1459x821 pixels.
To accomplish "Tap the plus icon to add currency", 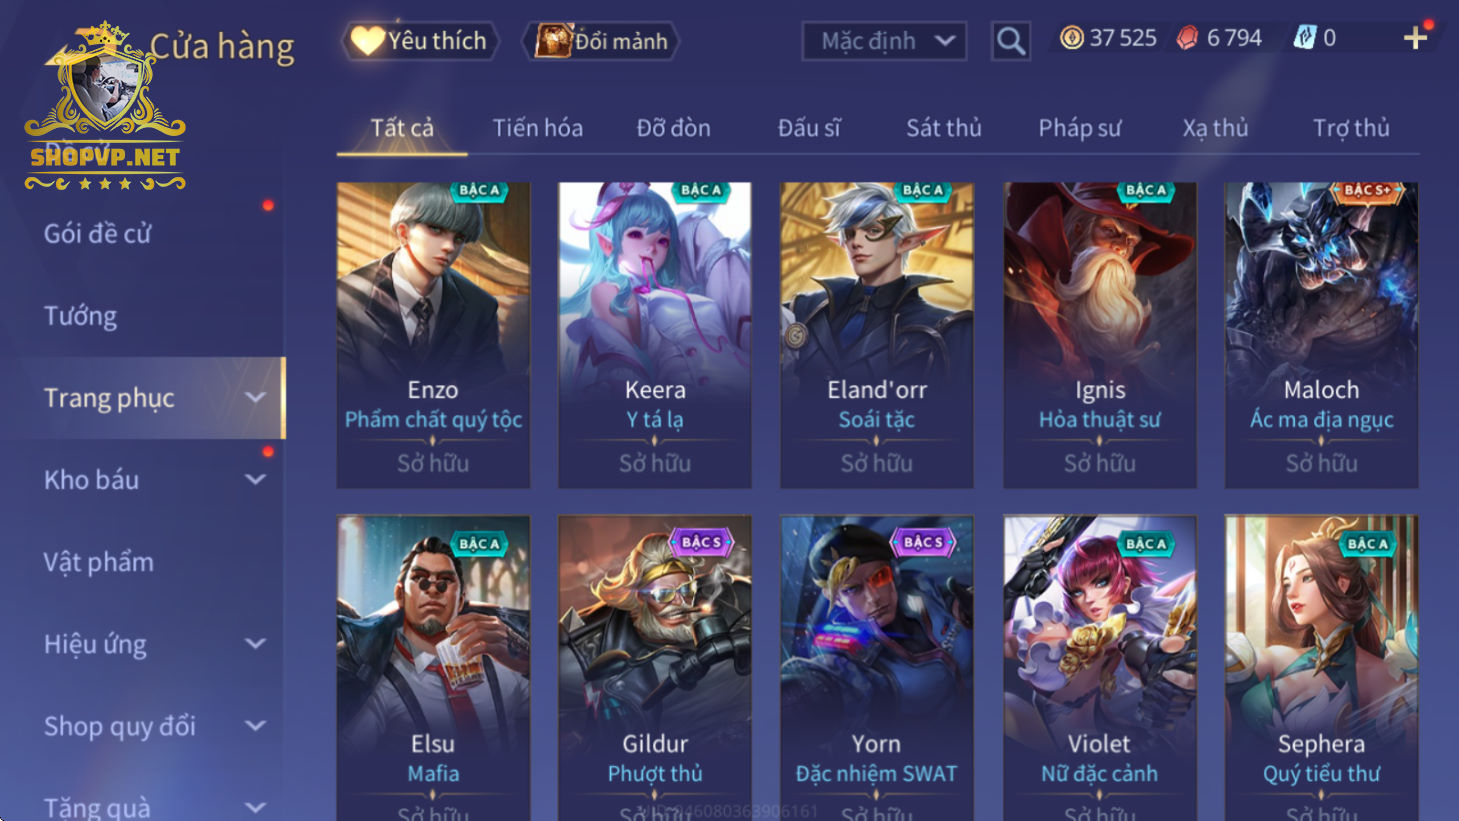I will pyautogui.click(x=1415, y=38).
